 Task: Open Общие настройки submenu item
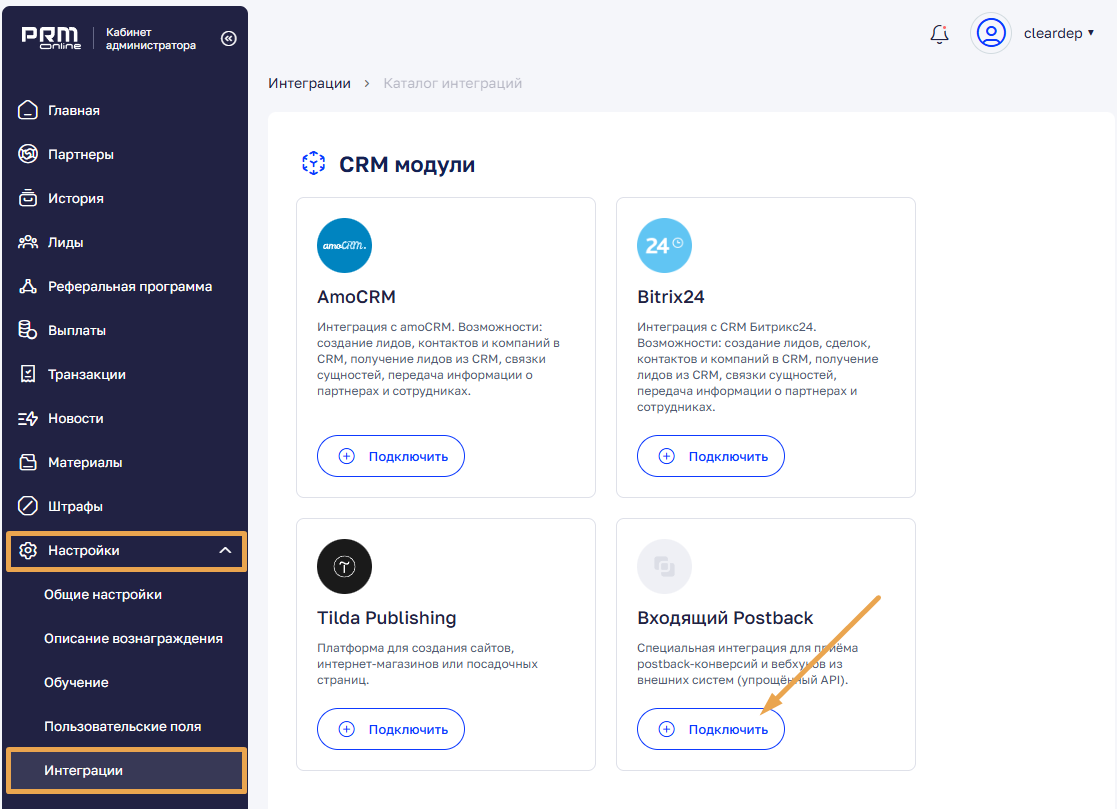pos(103,595)
